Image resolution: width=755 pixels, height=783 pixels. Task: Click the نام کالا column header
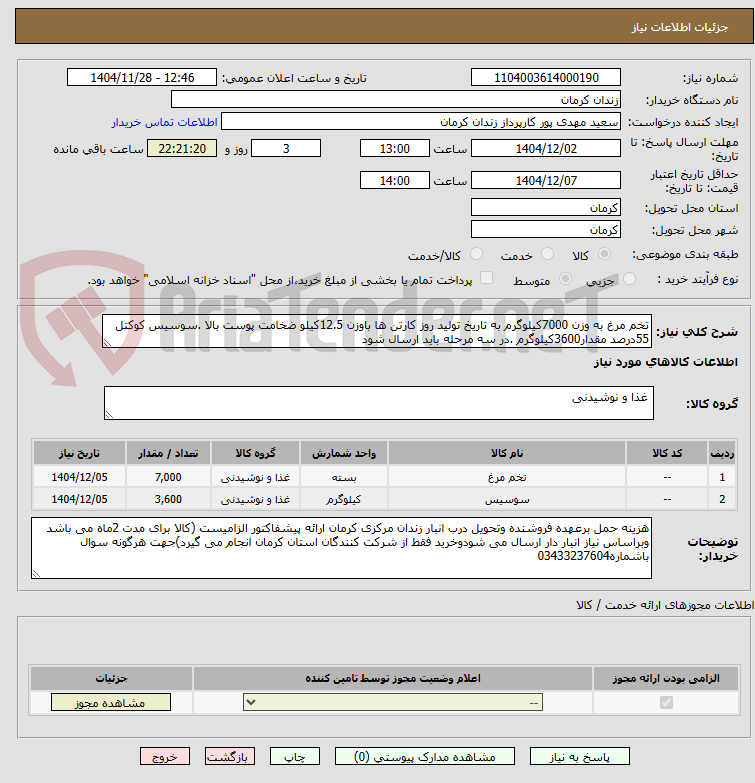click(507, 453)
